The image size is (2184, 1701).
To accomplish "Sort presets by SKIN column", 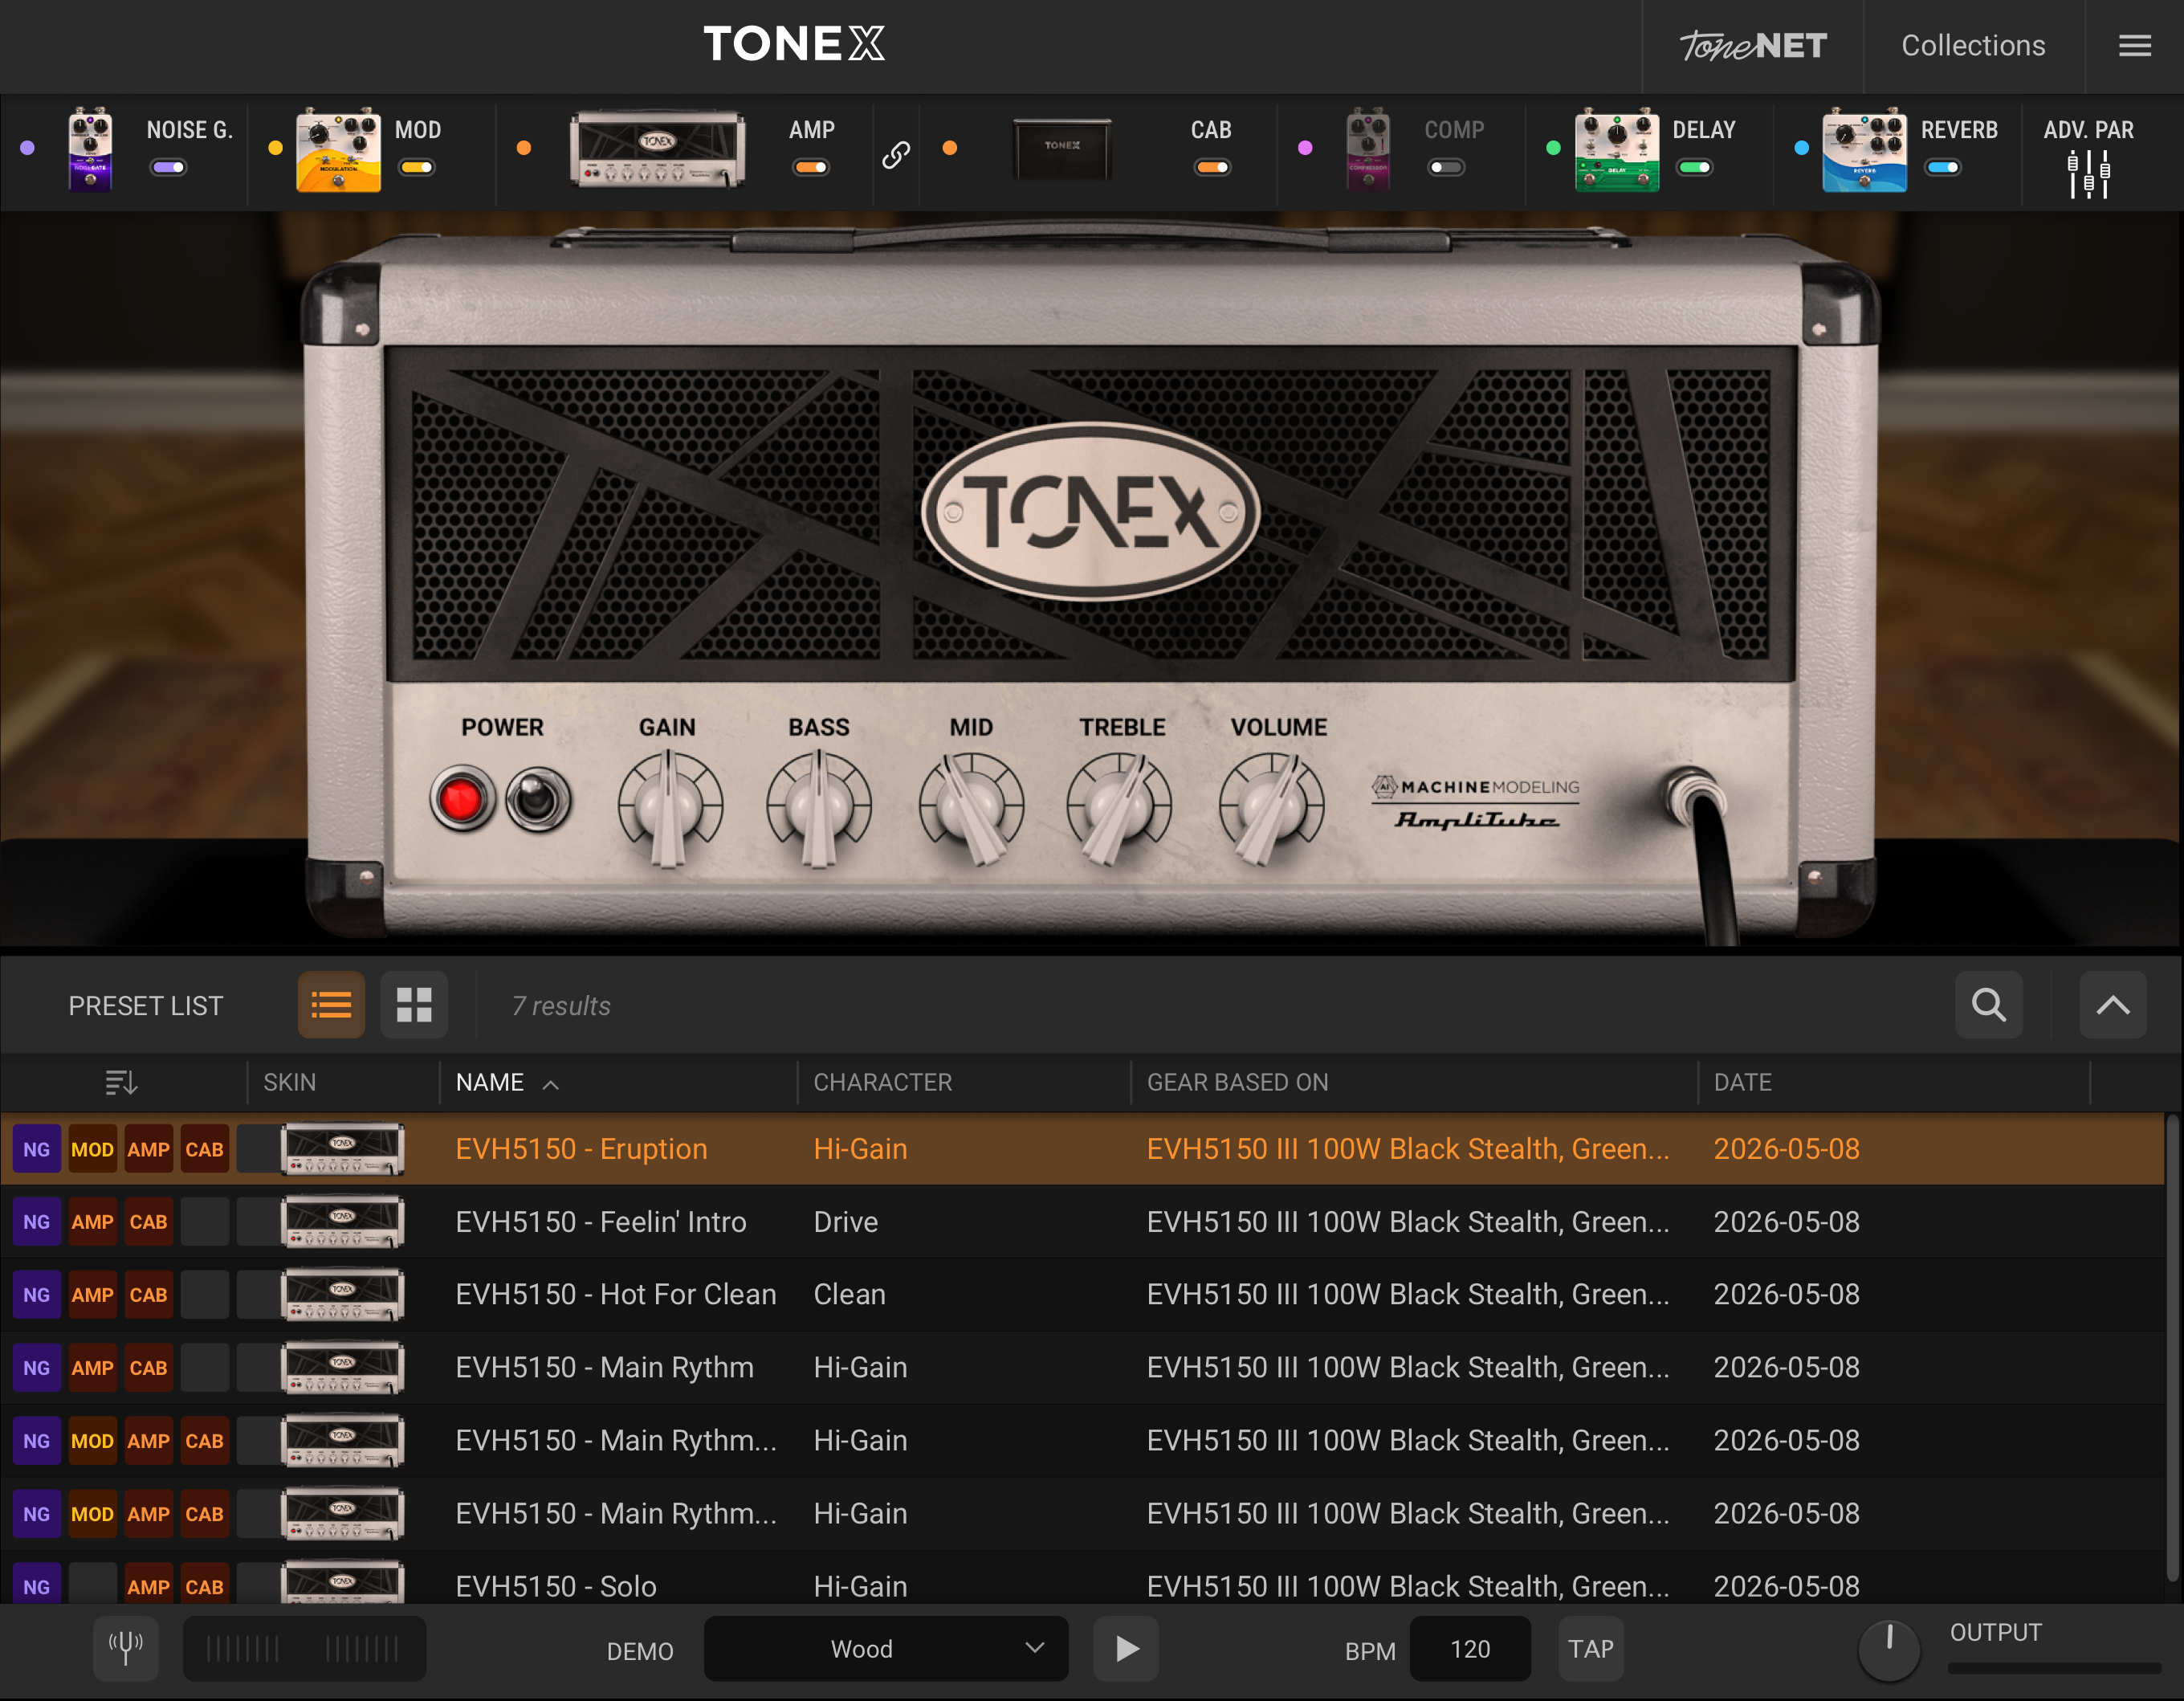I will coord(289,1082).
